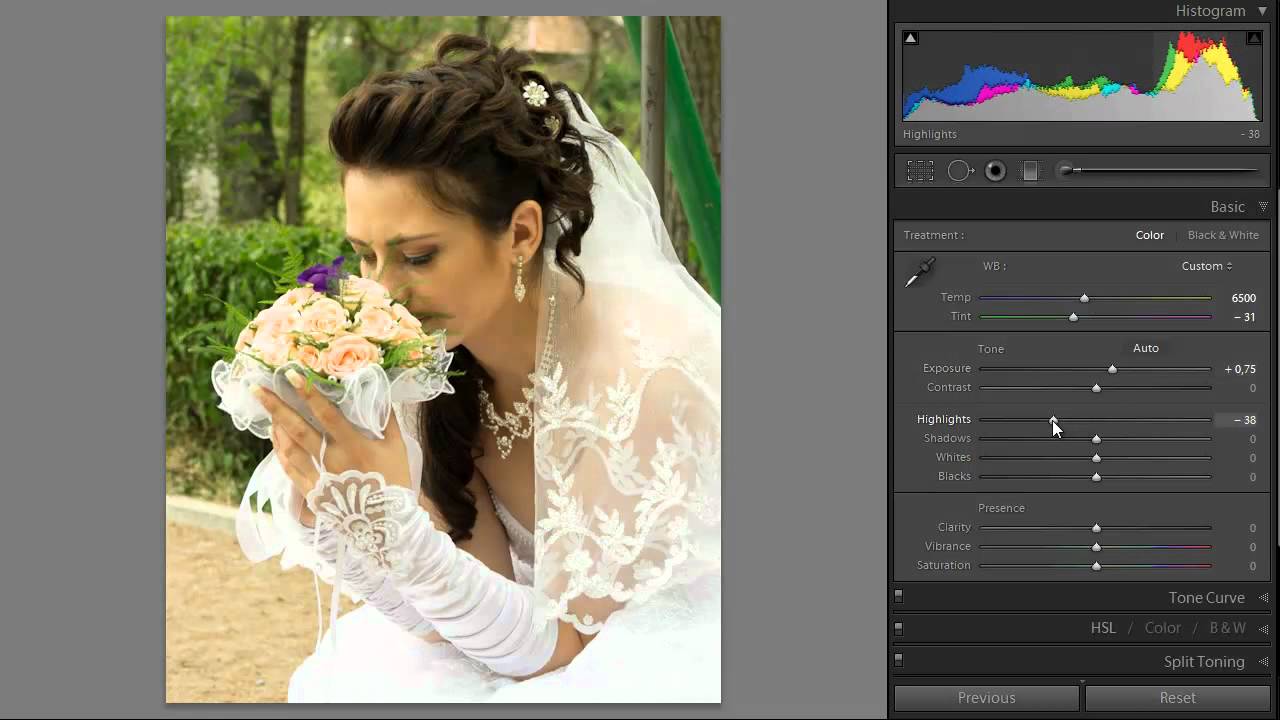The width and height of the screenshot is (1280, 720).
Task: Click the Exposure value +0,75
Action: click(1240, 369)
